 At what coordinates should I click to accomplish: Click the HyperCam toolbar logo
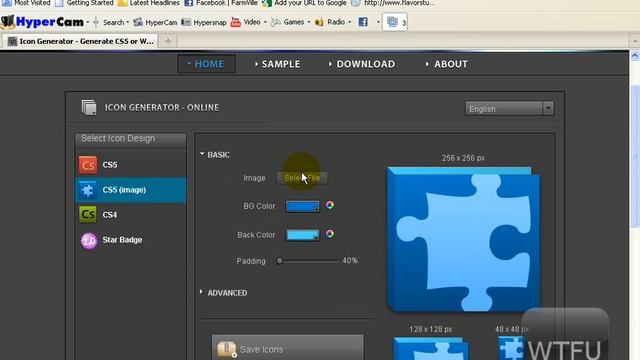[43, 22]
